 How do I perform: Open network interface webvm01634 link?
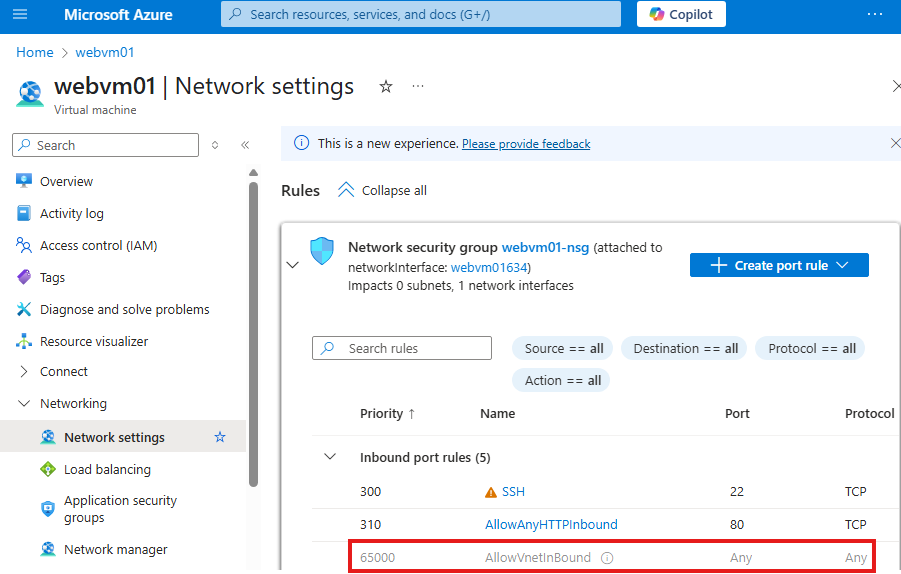489,267
